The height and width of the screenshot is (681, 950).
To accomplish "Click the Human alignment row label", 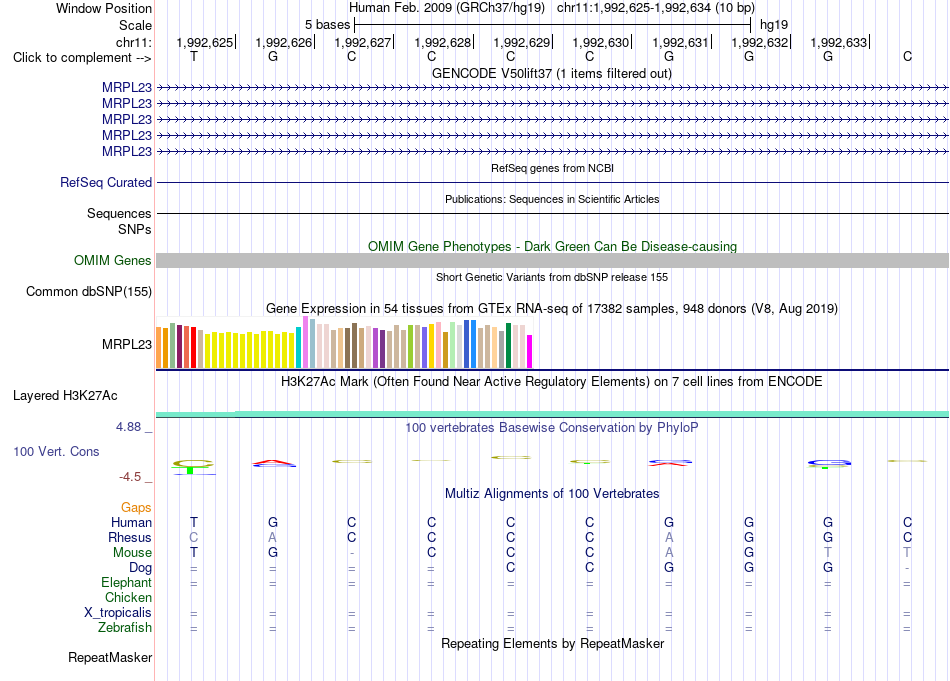I will coord(131,522).
